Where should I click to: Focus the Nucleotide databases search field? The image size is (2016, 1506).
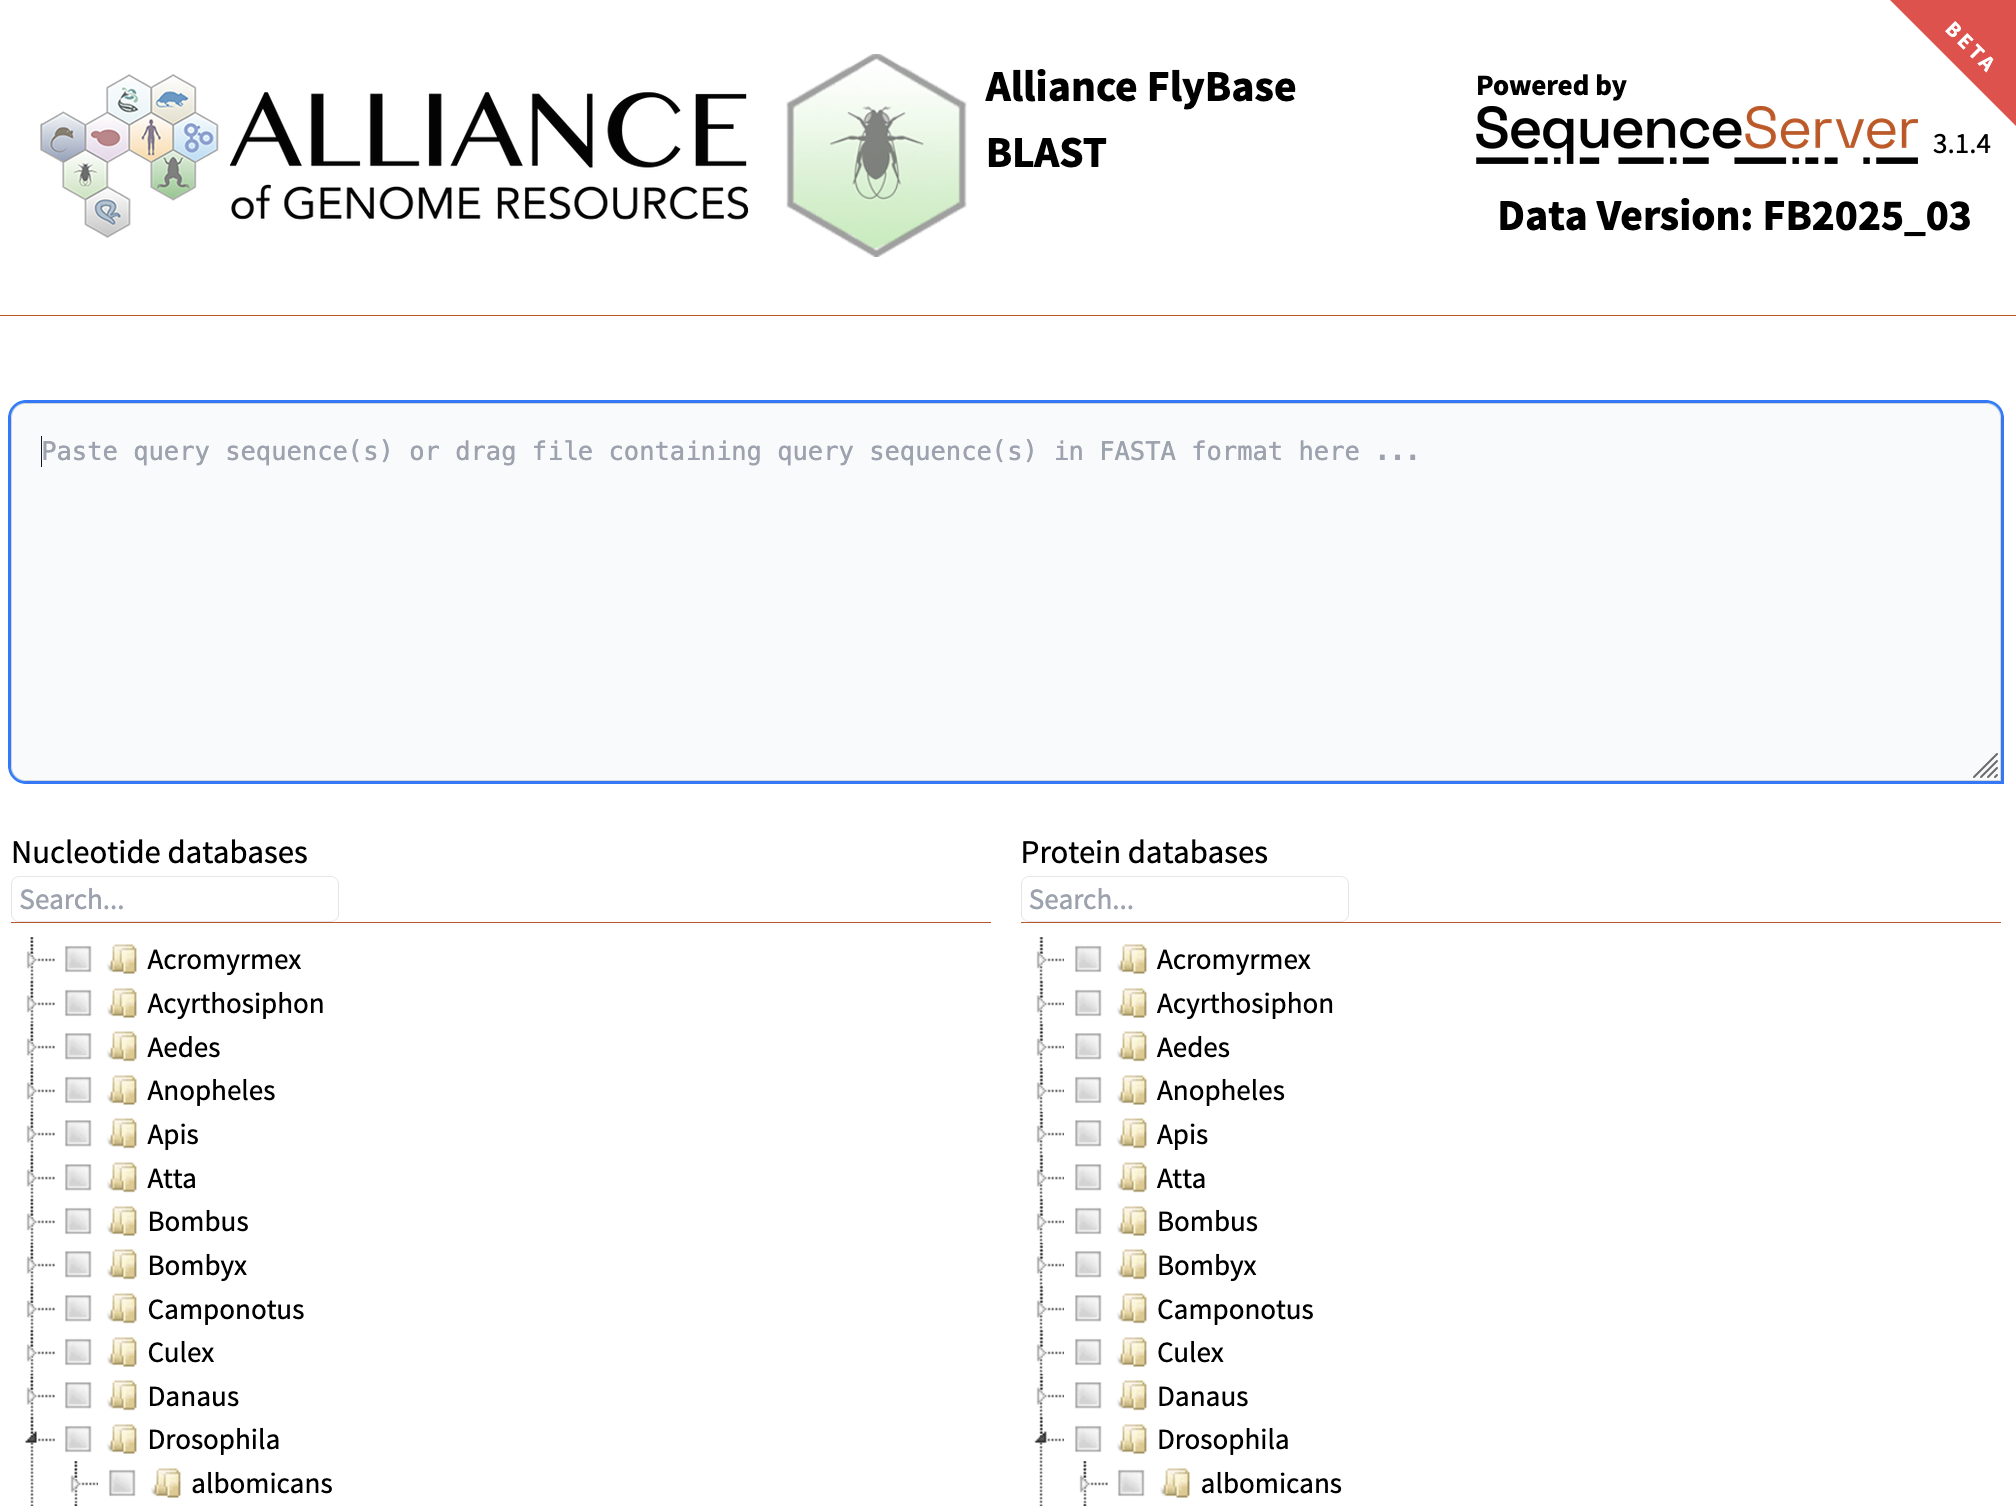tap(175, 899)
